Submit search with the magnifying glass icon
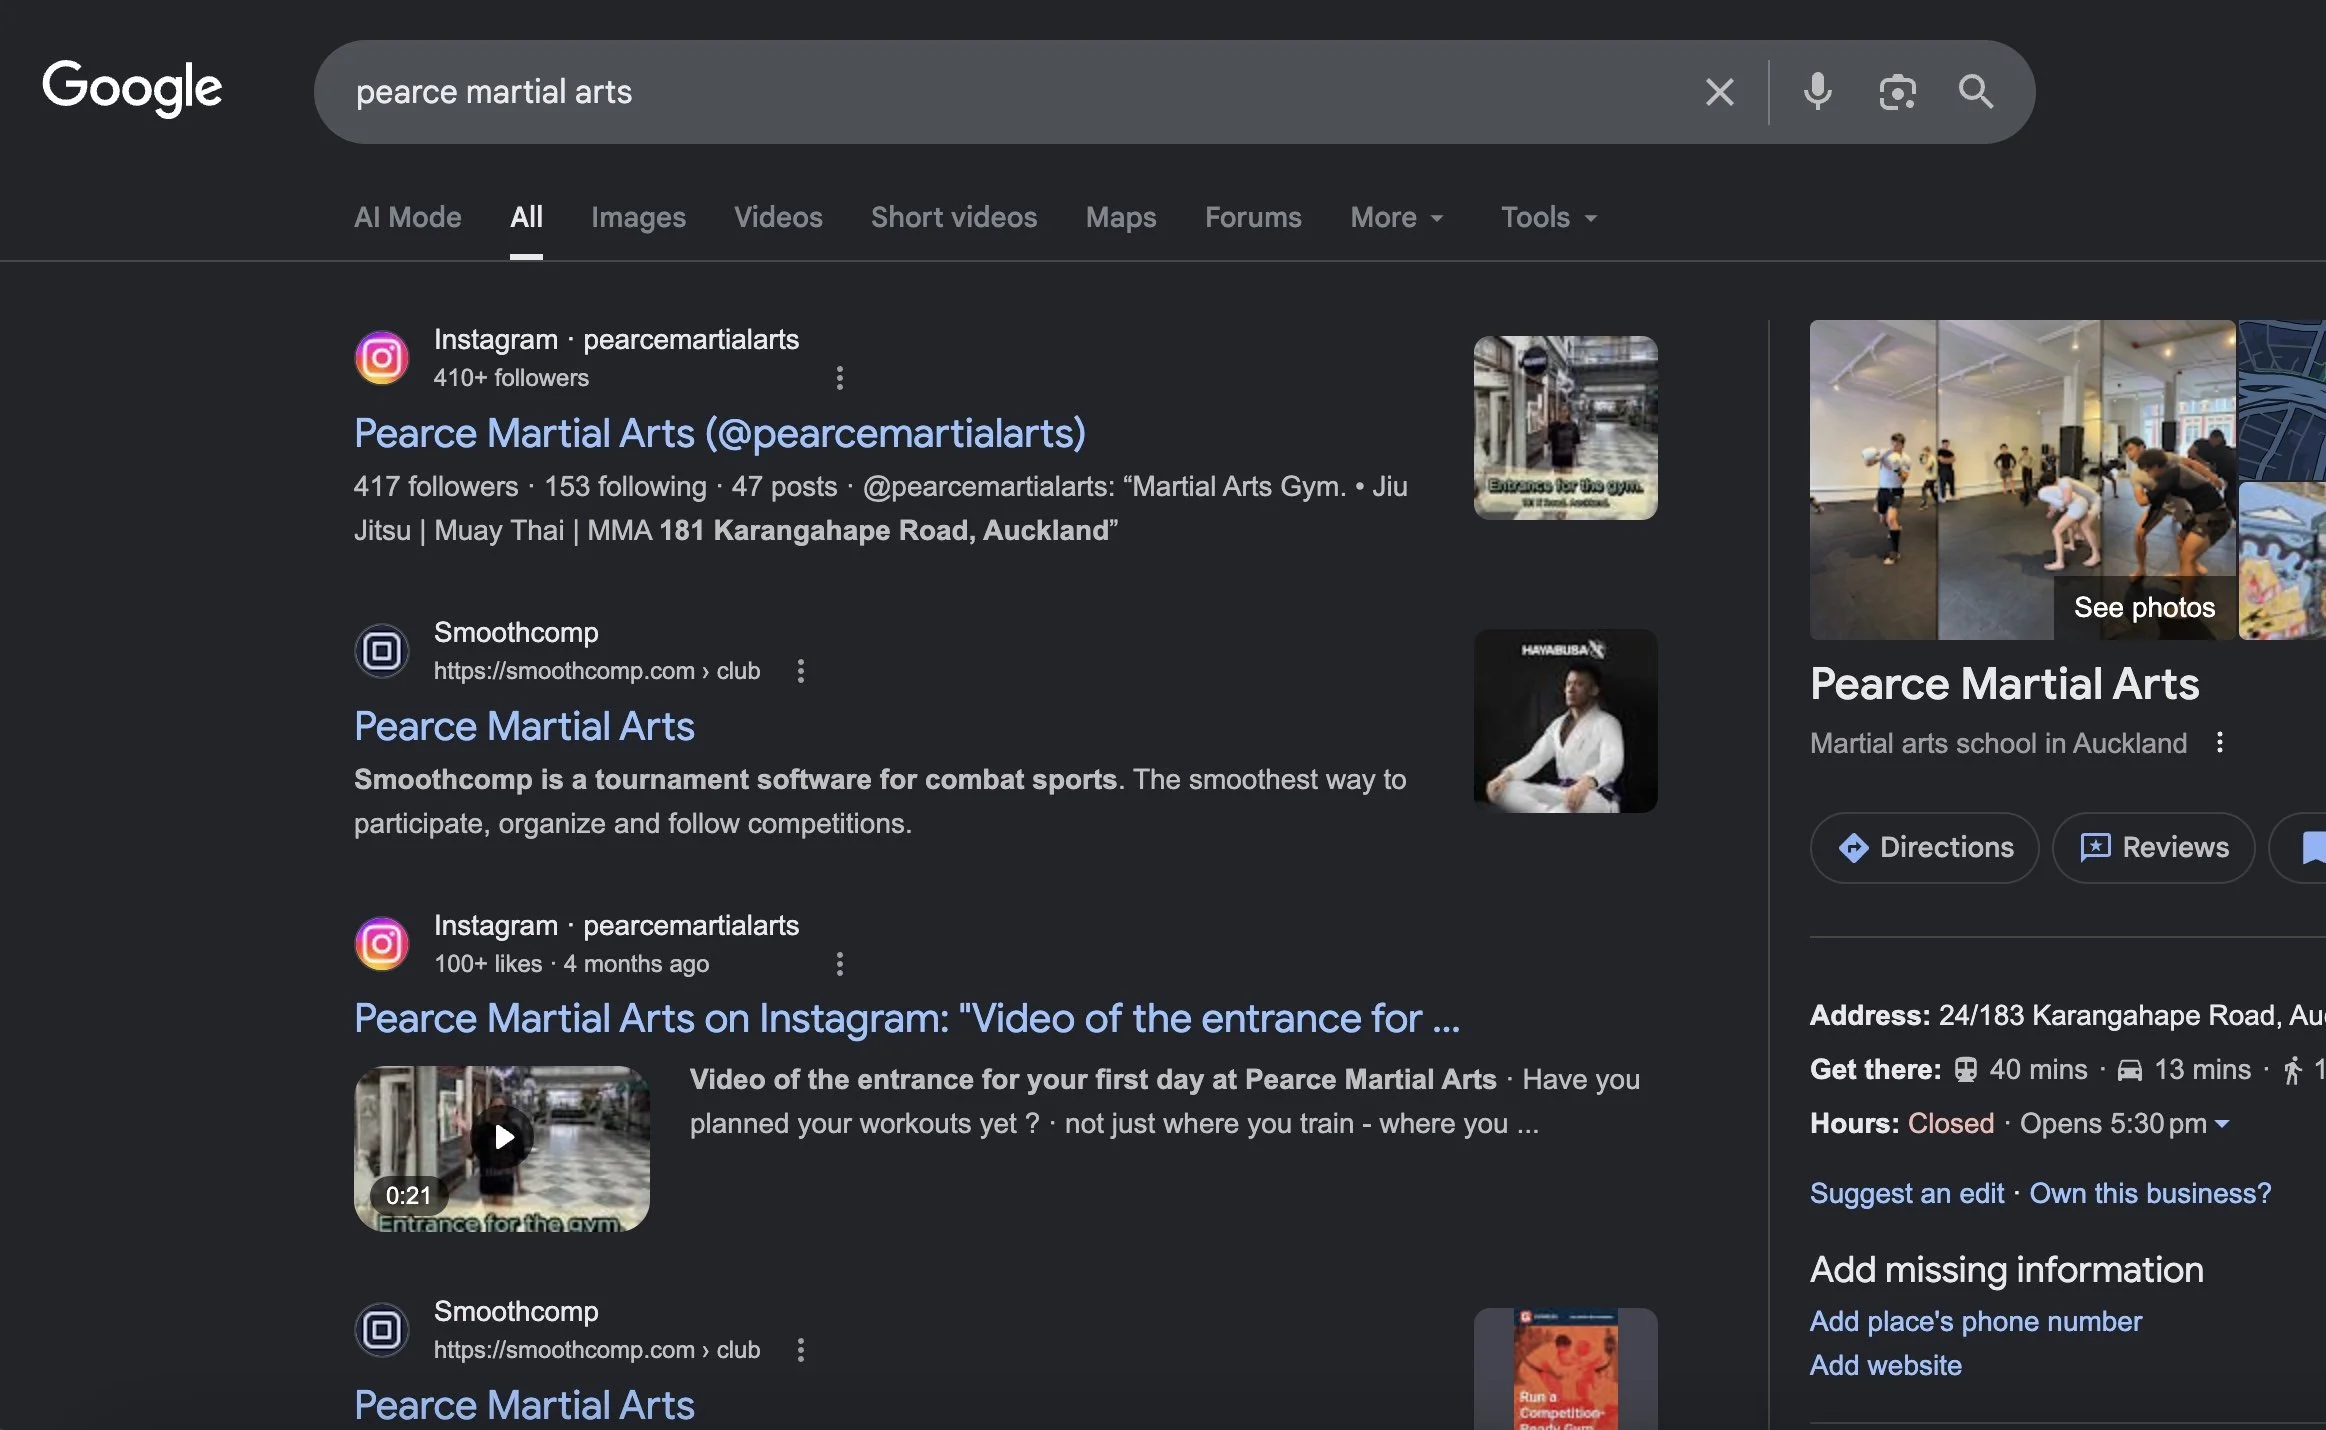Viewport: 2326px width, 1430px height. point(1975,92)
